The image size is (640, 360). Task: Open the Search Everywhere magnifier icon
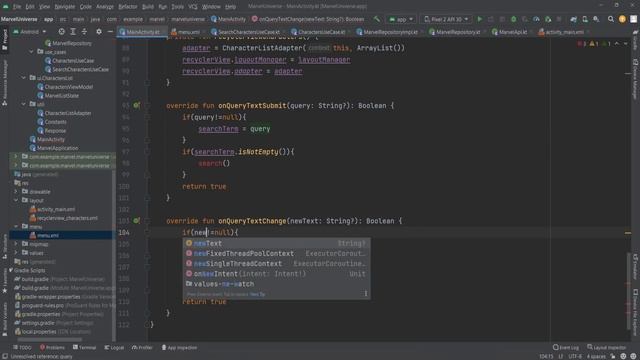click(x=611, y=19)
